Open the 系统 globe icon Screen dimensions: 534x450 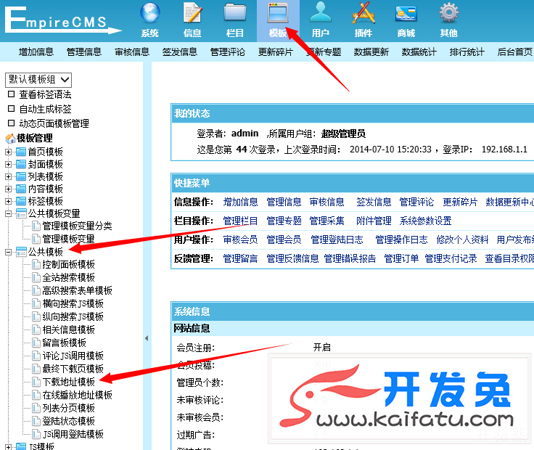coord(150,13)
